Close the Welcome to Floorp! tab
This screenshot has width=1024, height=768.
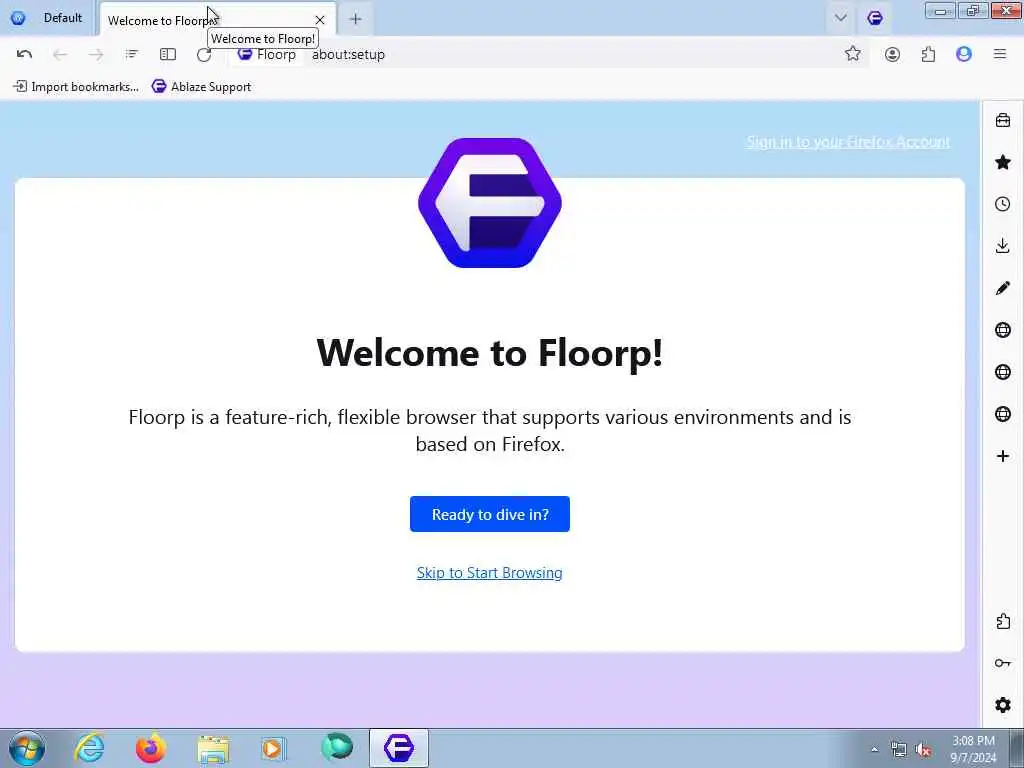click(320, 20)
